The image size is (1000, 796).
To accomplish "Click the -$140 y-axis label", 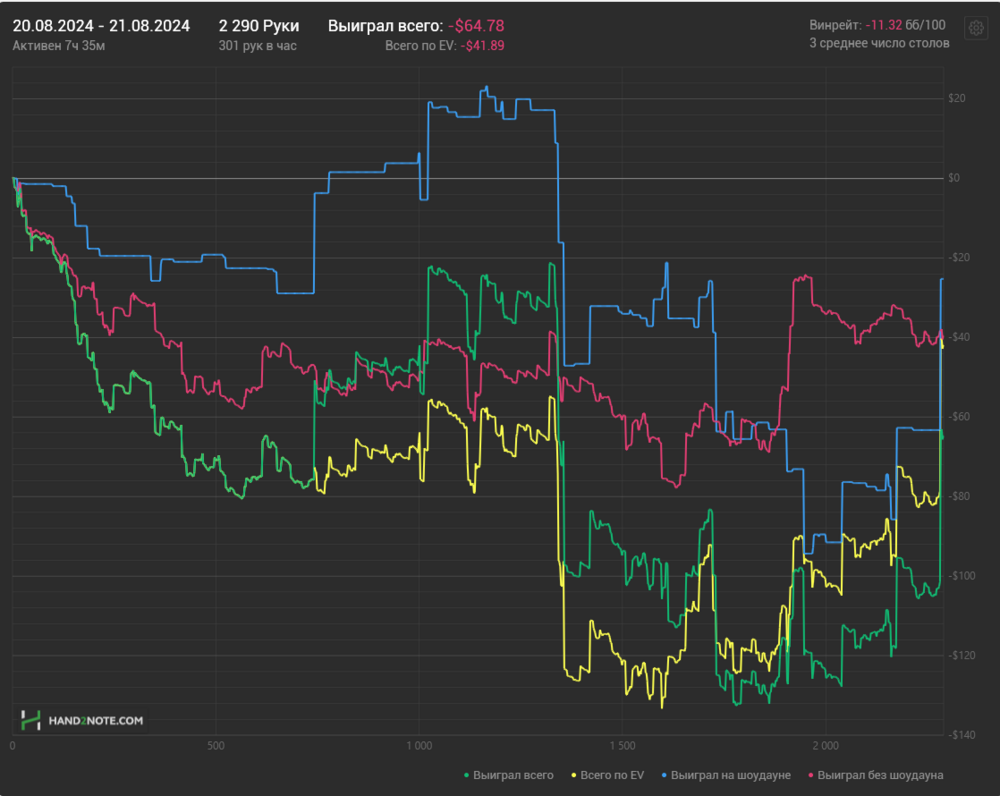I will tap(962, 735).
